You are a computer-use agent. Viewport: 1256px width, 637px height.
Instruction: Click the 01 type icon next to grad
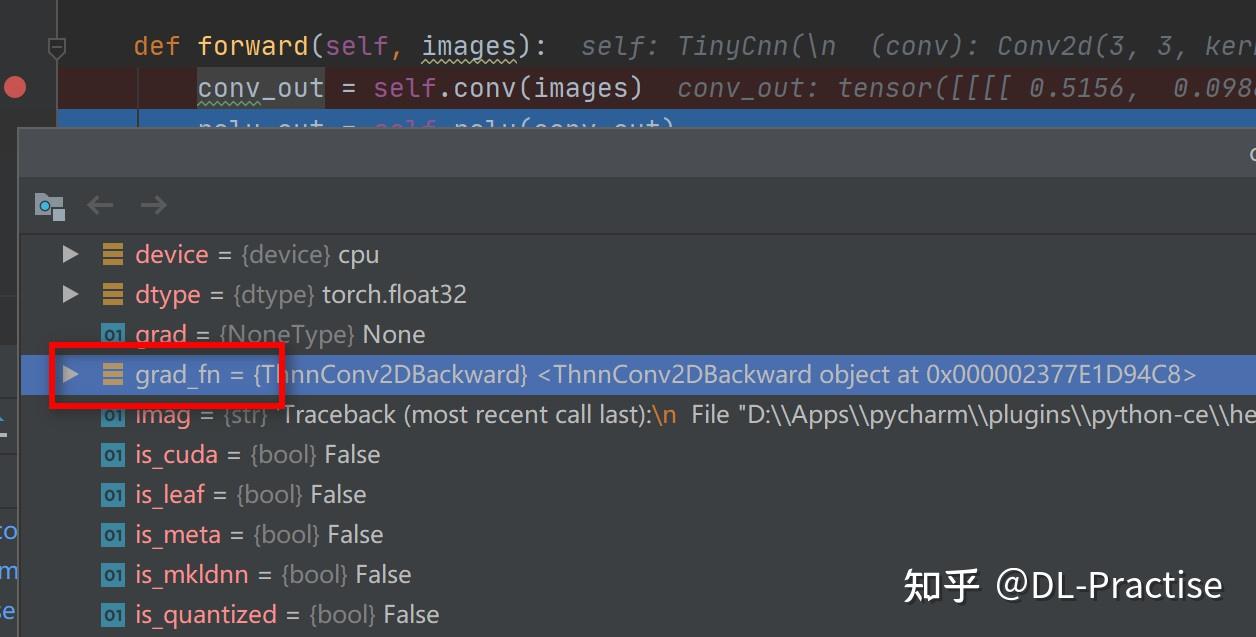(x=111, y=334)
